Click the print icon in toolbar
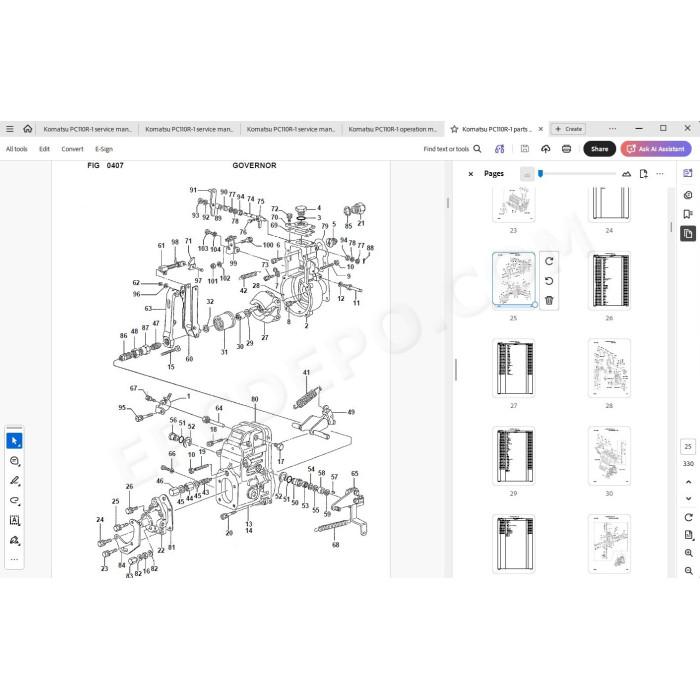The image size is (700, 700). tap(567, 149)
